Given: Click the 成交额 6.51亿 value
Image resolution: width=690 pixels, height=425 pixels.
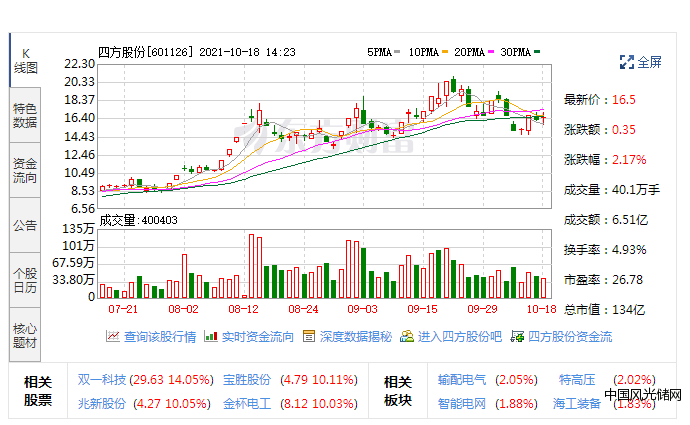Looking at the screenshot, I should [630, 220].
